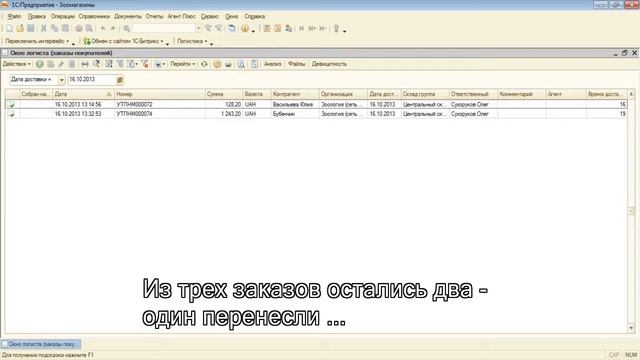Click the Set date interval icon
This screenshot has height=360, width=640.
click(84, 64)
